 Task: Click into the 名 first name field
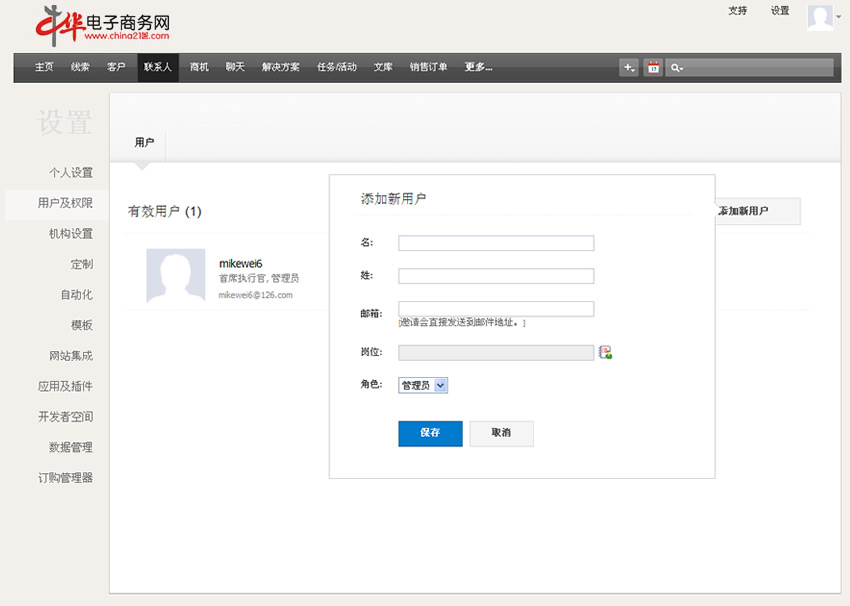496,243
